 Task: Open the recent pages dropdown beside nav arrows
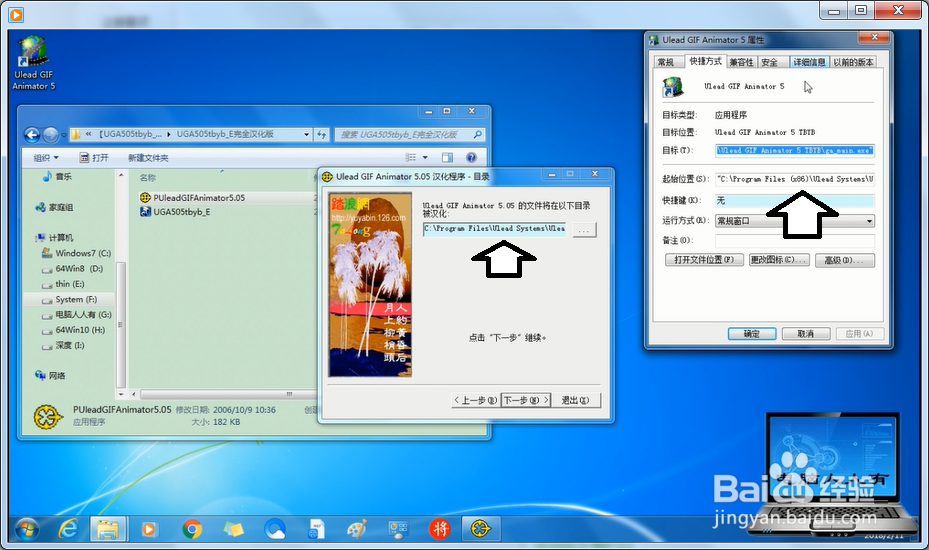(63, 135)
